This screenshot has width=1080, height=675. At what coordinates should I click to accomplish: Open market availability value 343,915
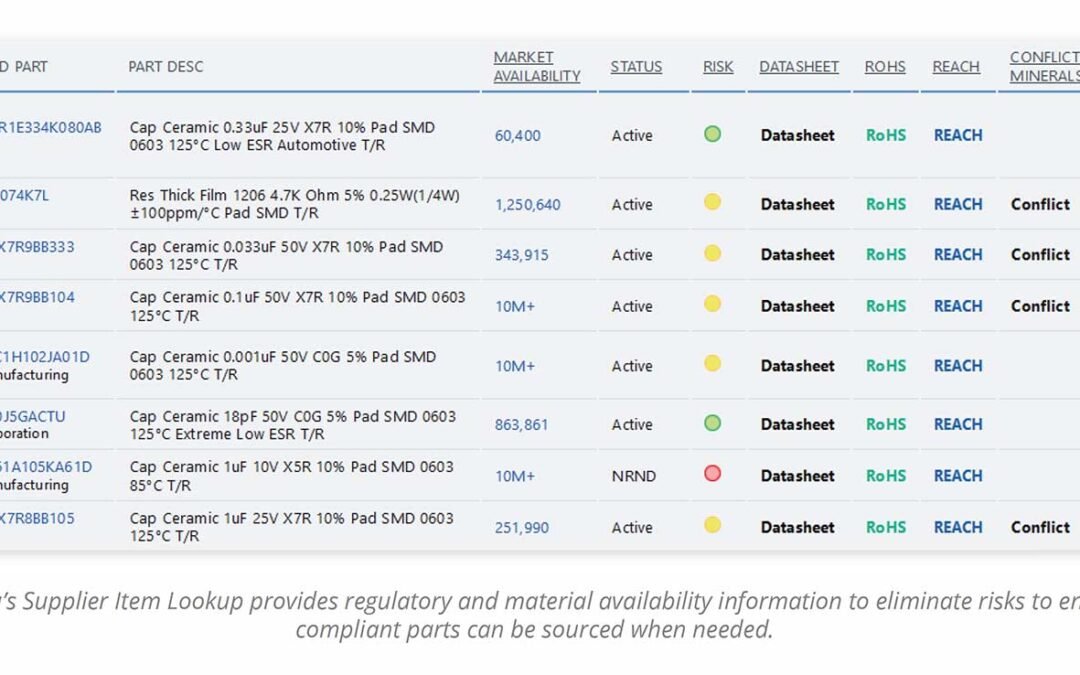click(x=521, y=255)
